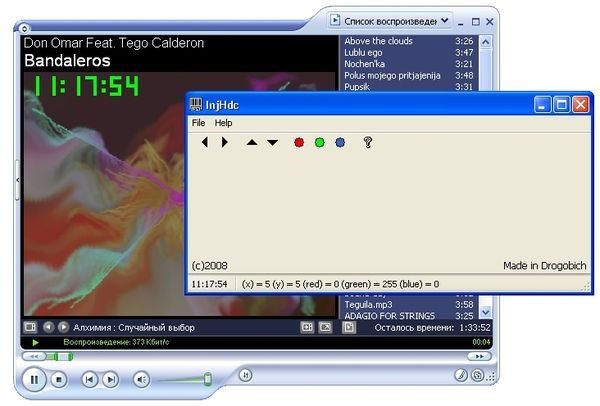The width and height of the screenshot is (600, 406).
Task: Click the volume slider handle
Action: tap(207, 379)
